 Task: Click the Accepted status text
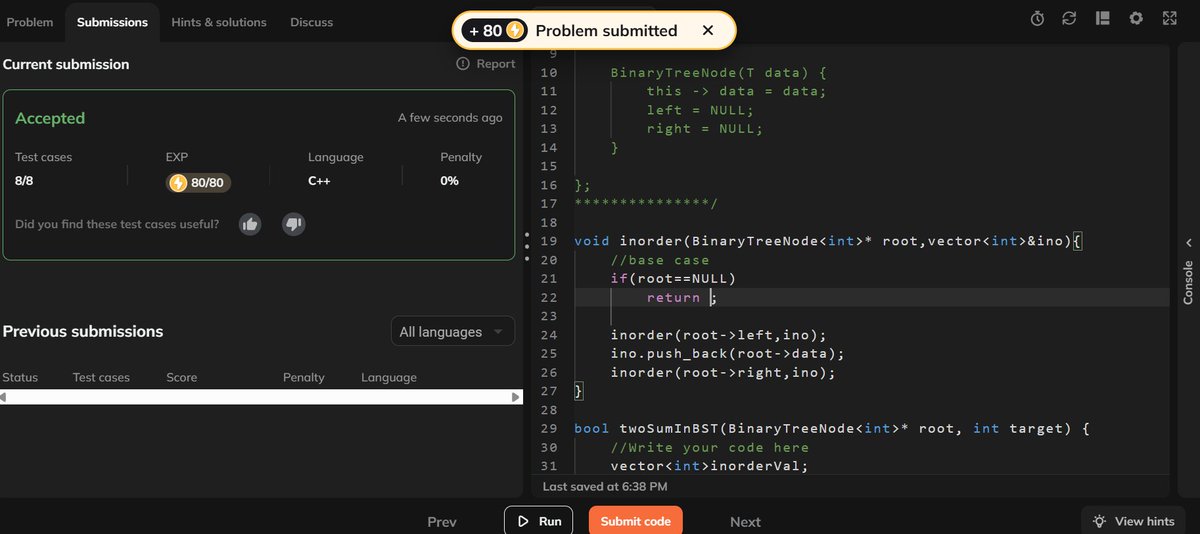[x=50, y=118]
